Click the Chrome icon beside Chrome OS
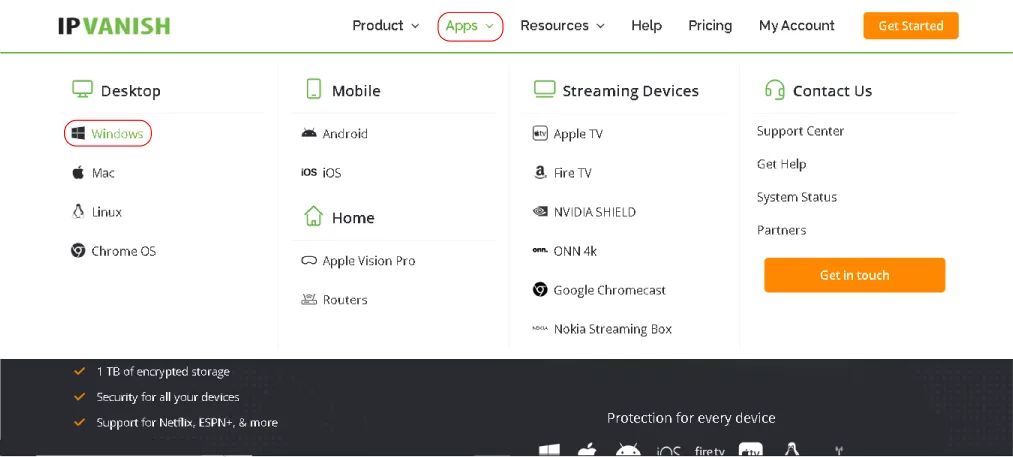 point(78,251)
